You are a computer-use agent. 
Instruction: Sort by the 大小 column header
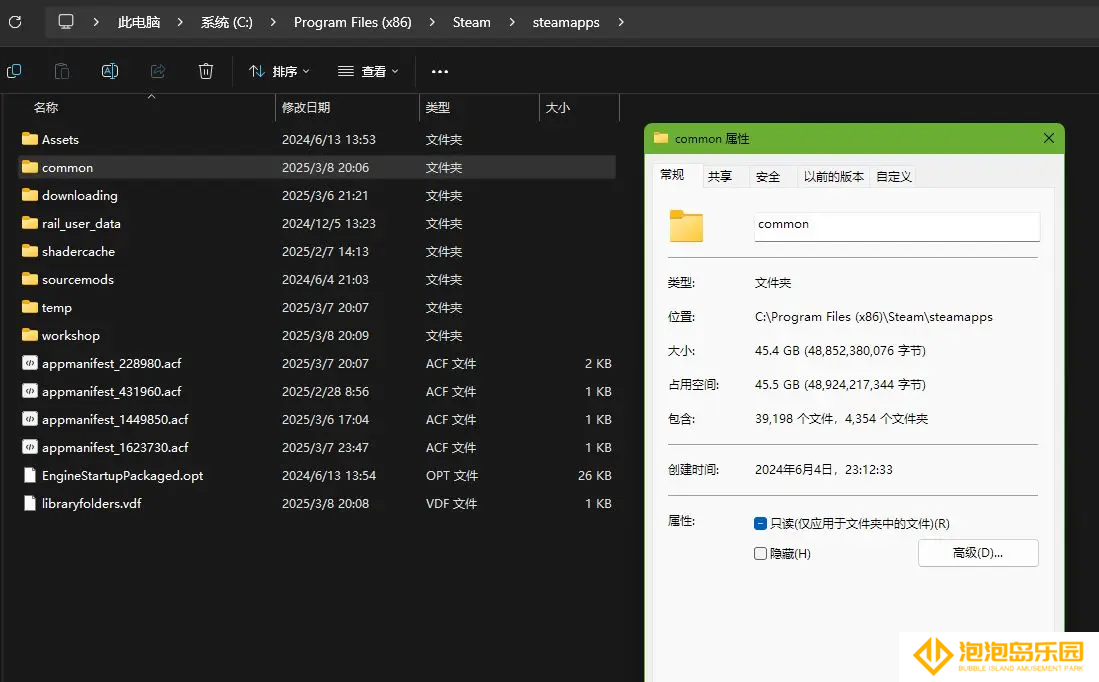click(x=558, y=107)
